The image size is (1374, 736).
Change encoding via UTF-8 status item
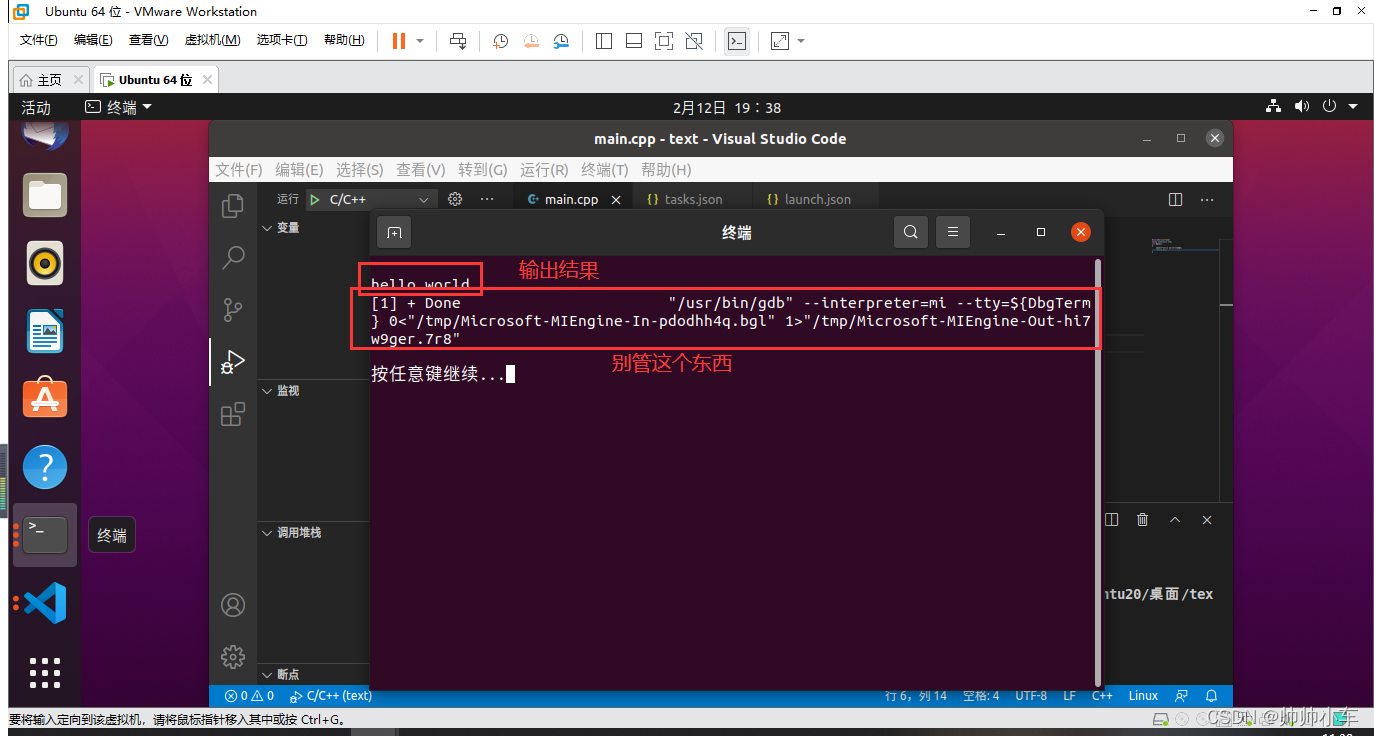1031,696
